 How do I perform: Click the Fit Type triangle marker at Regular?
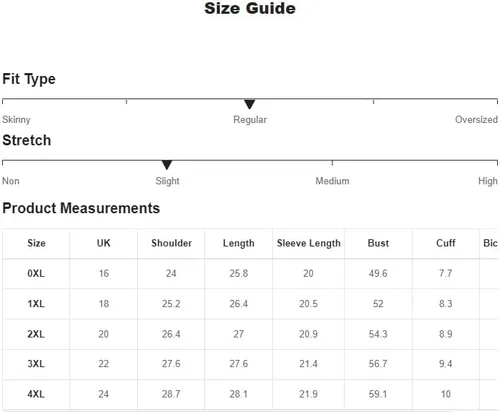(249, 104)
